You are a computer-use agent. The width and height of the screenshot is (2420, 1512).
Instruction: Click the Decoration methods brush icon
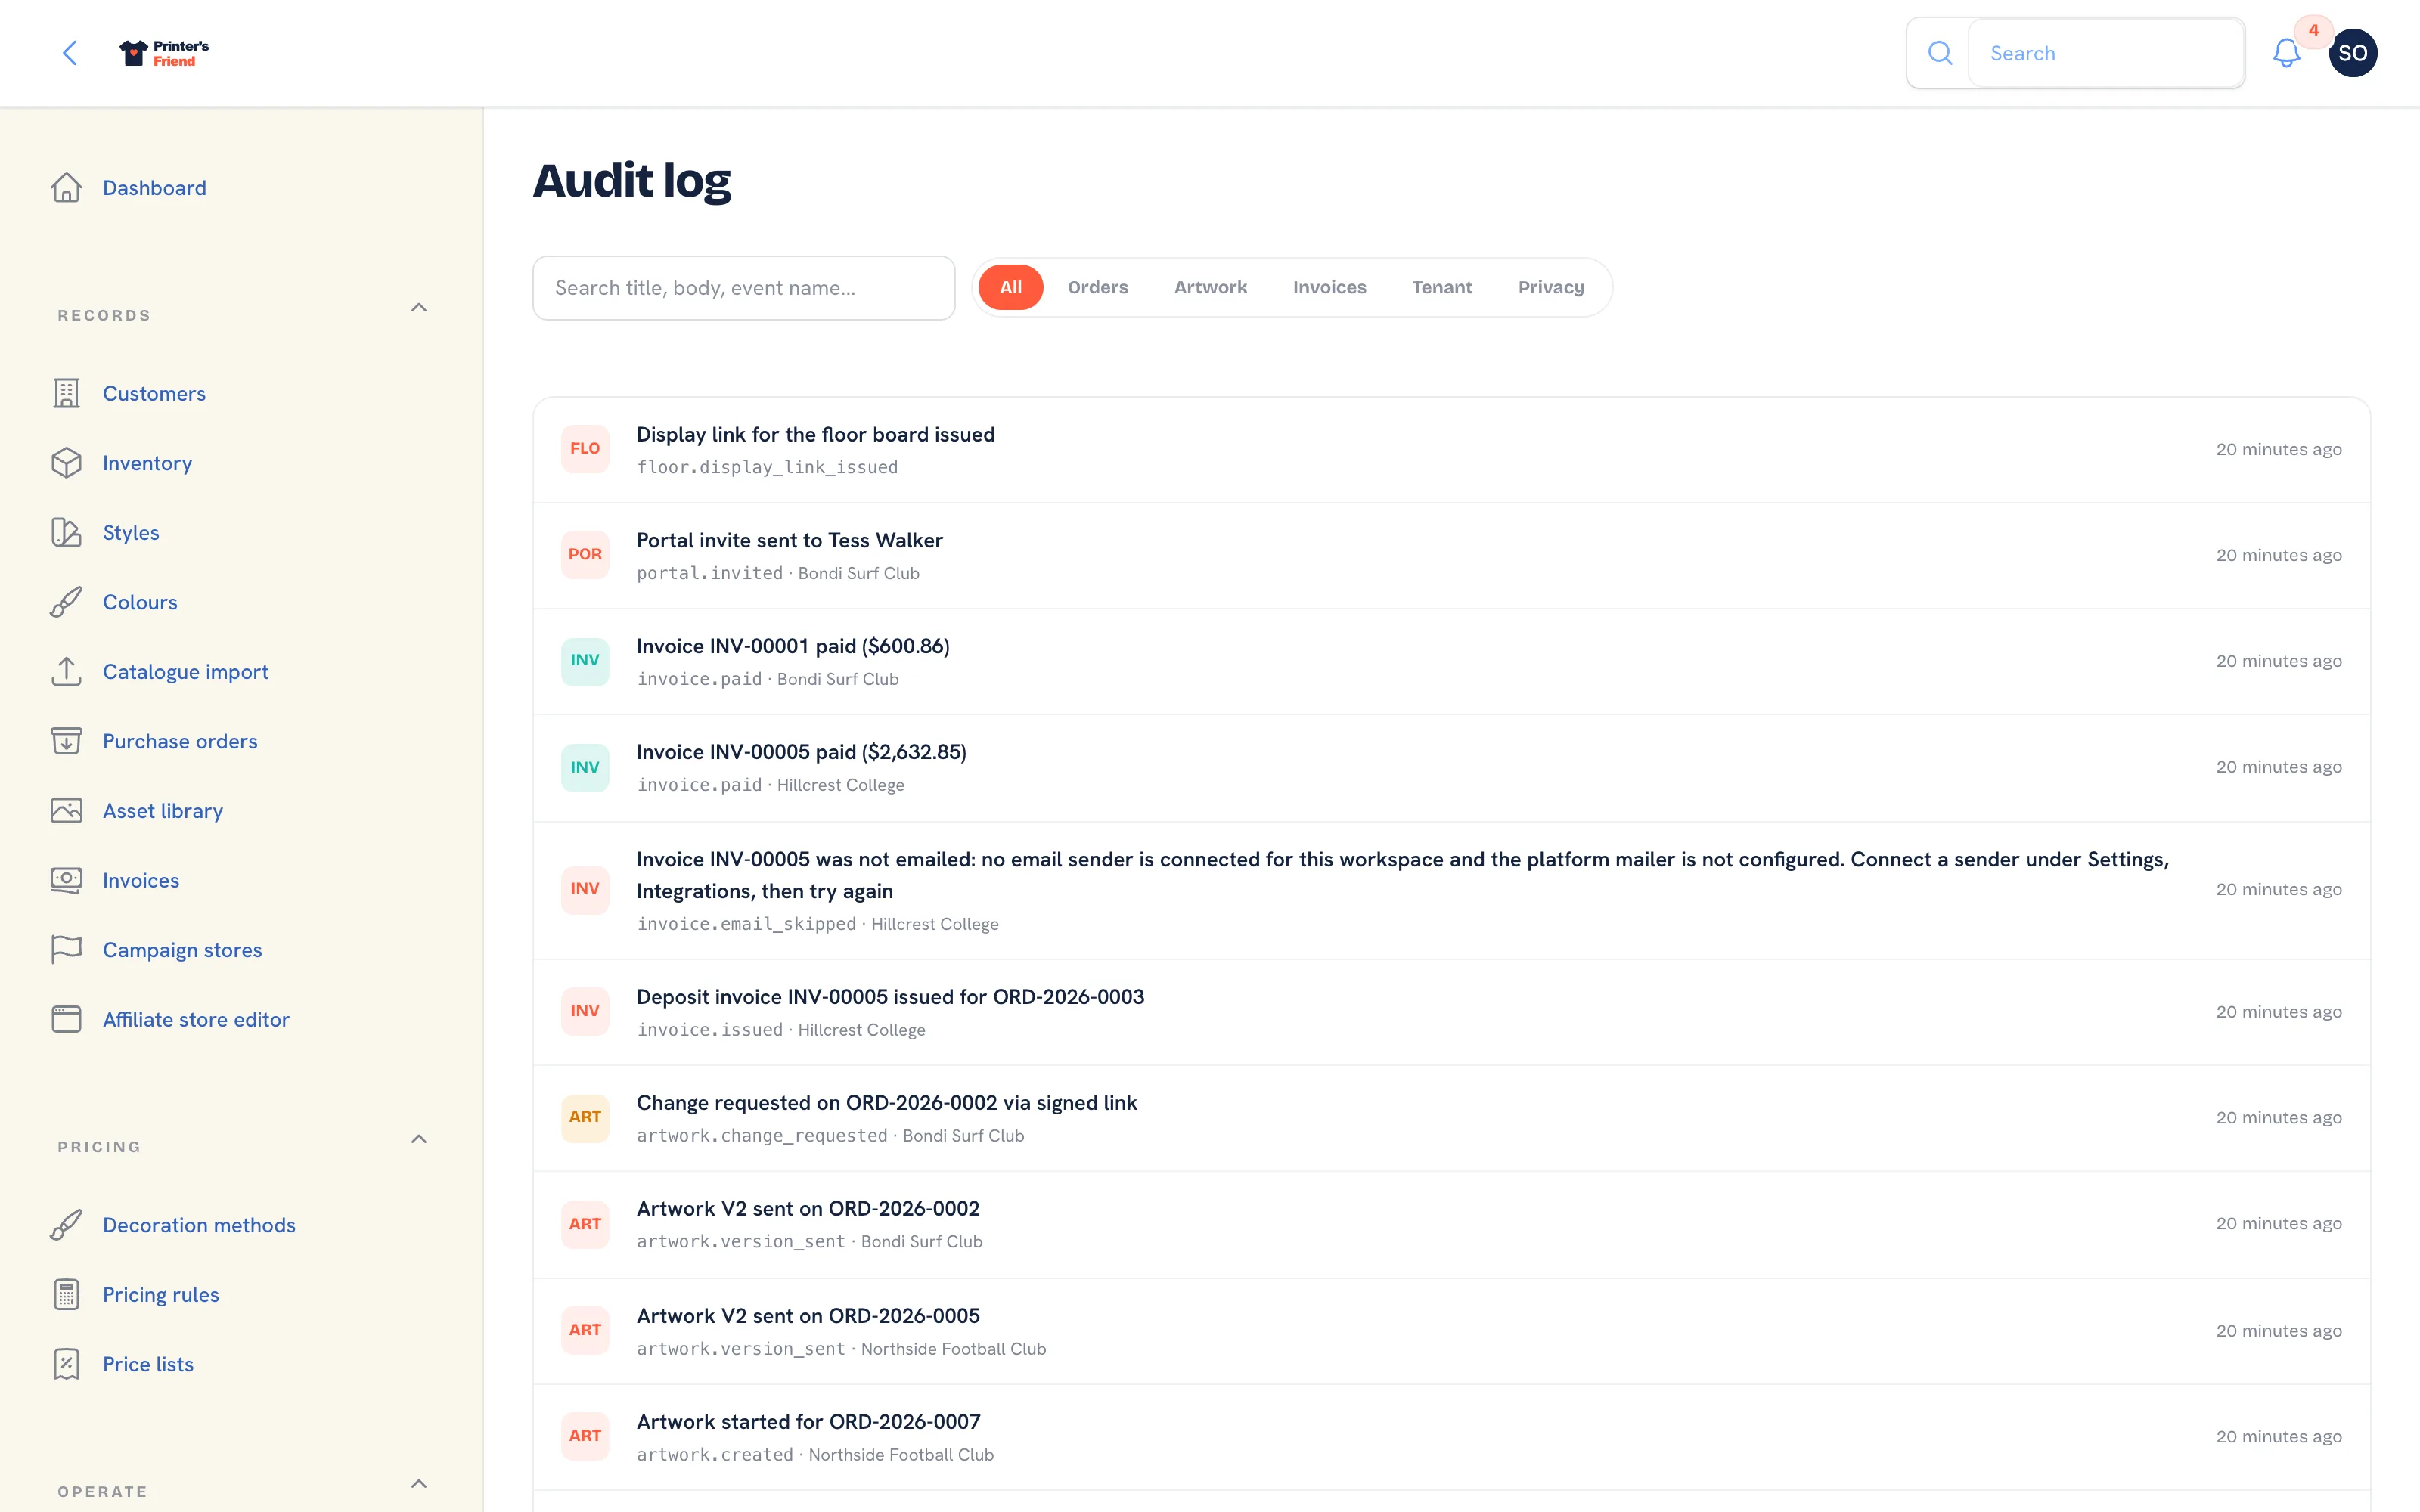pyautogui.click(x=66, y=1225)
